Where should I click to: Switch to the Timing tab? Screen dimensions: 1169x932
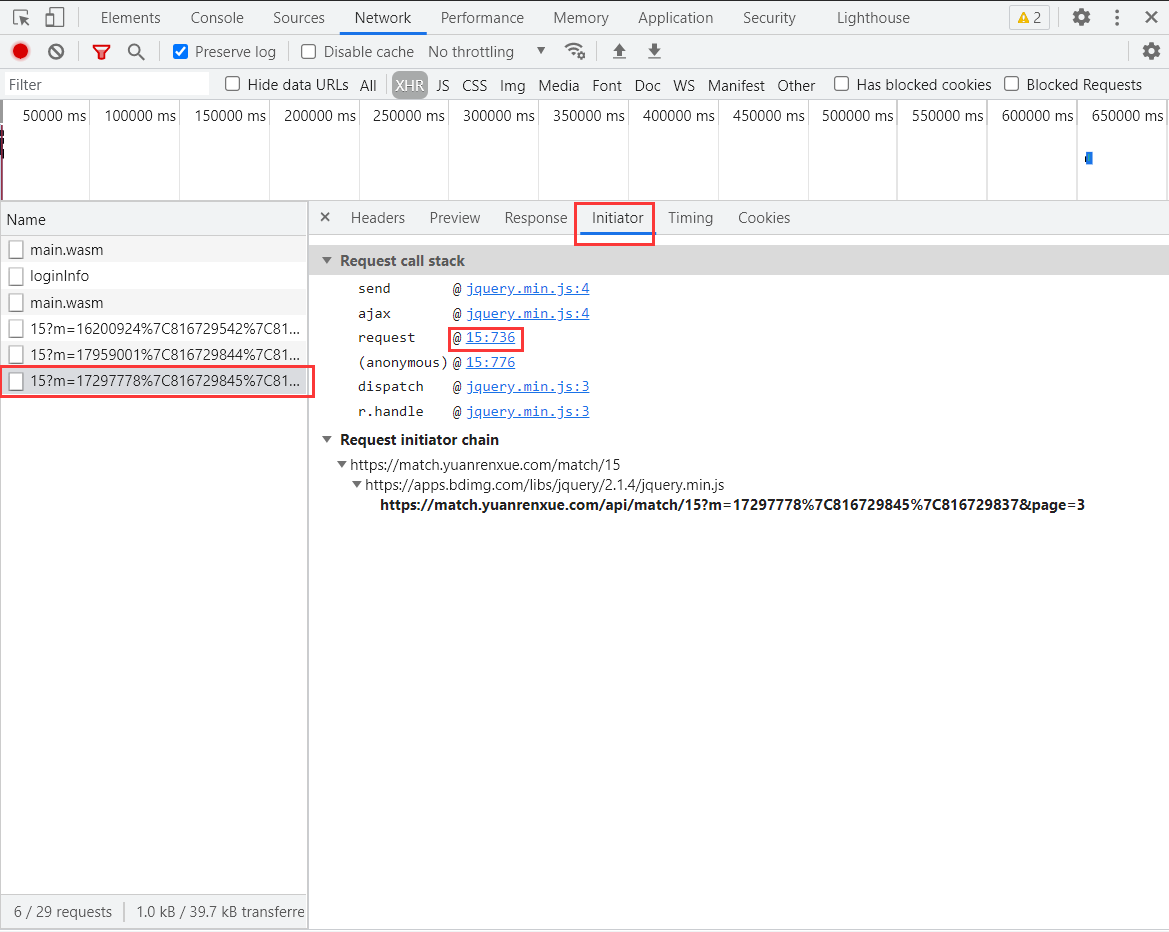pyautogui.click(x=690, y=218)
